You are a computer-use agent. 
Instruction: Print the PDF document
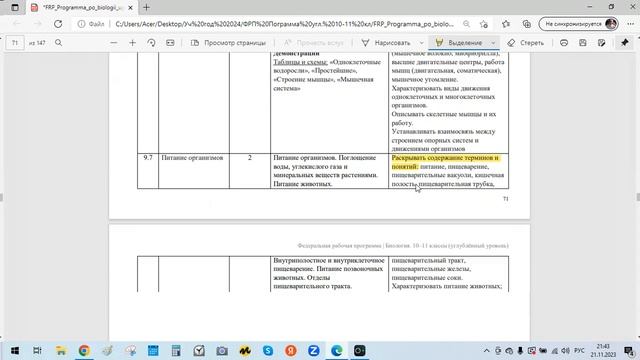click(564, 43)
